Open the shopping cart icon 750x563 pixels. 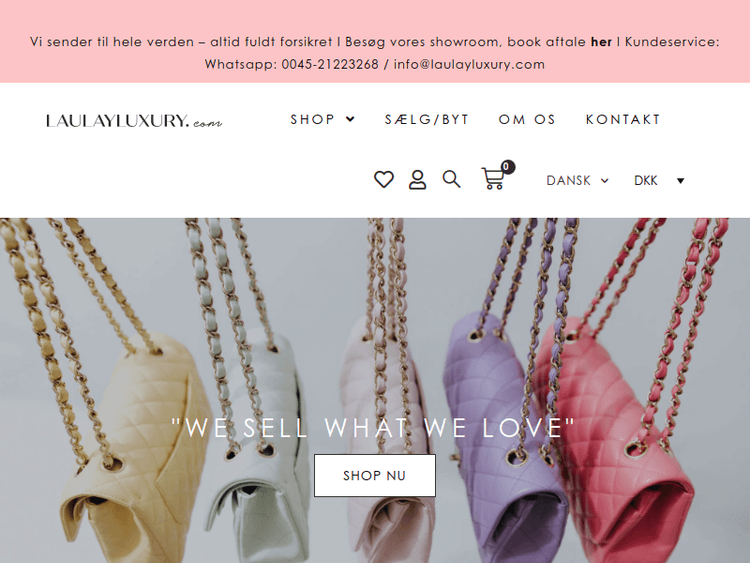click(x=493, y=178)
